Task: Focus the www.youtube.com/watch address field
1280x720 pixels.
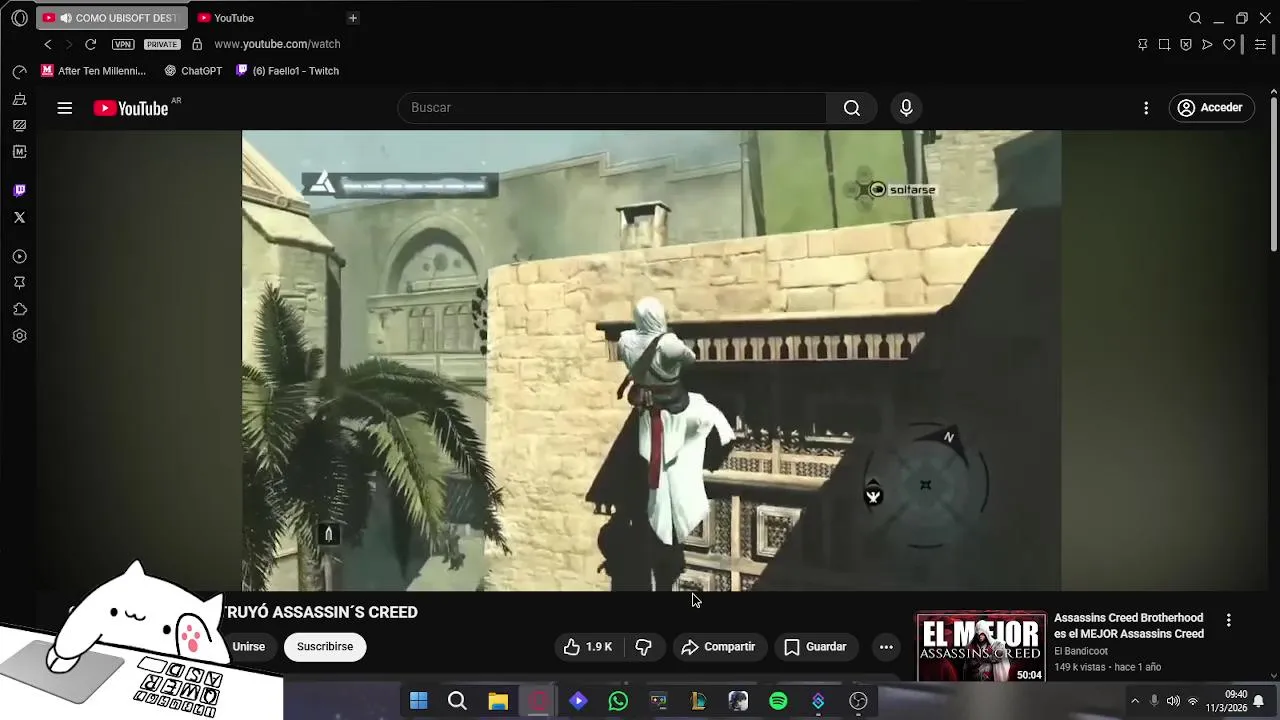Action: [277, 44]
